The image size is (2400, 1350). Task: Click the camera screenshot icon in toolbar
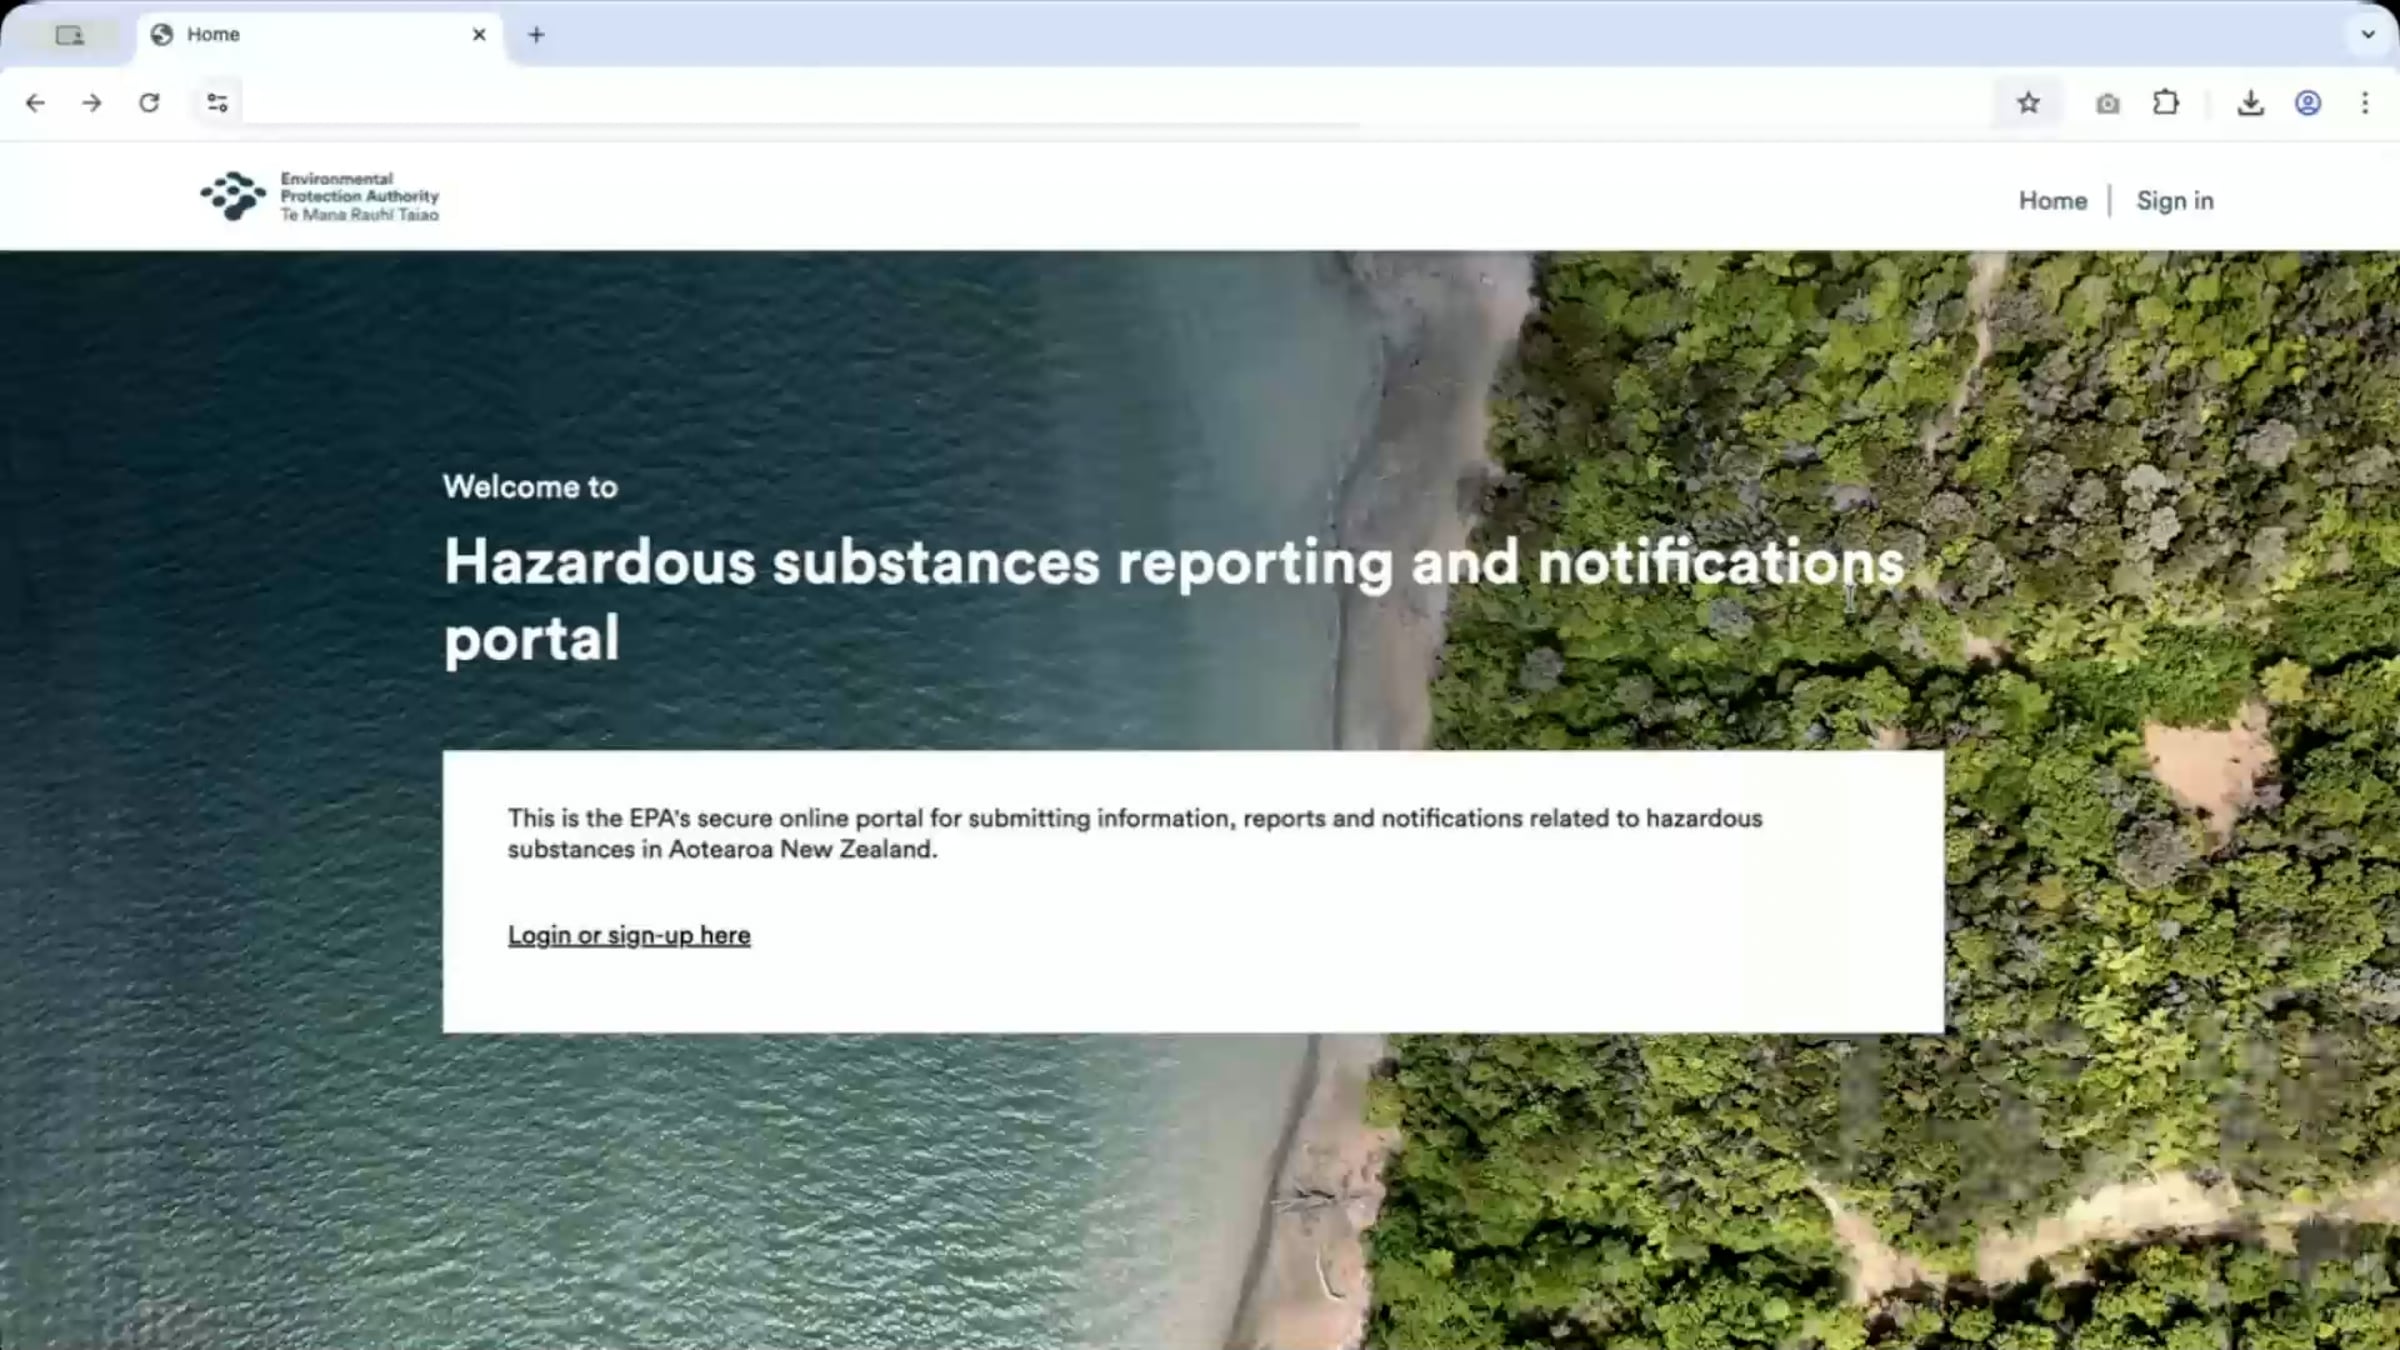click(x=2107, y=103)
